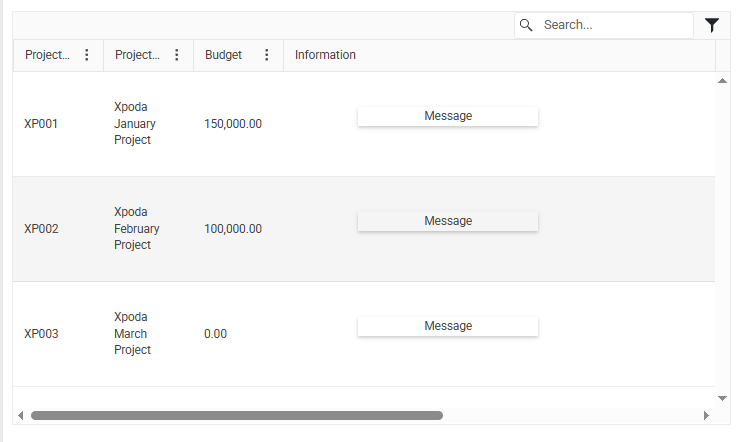Viewport: 743px width, 442px height.
Task: Click the horizontal scrollbar thumb
Action: pos(237,415)
